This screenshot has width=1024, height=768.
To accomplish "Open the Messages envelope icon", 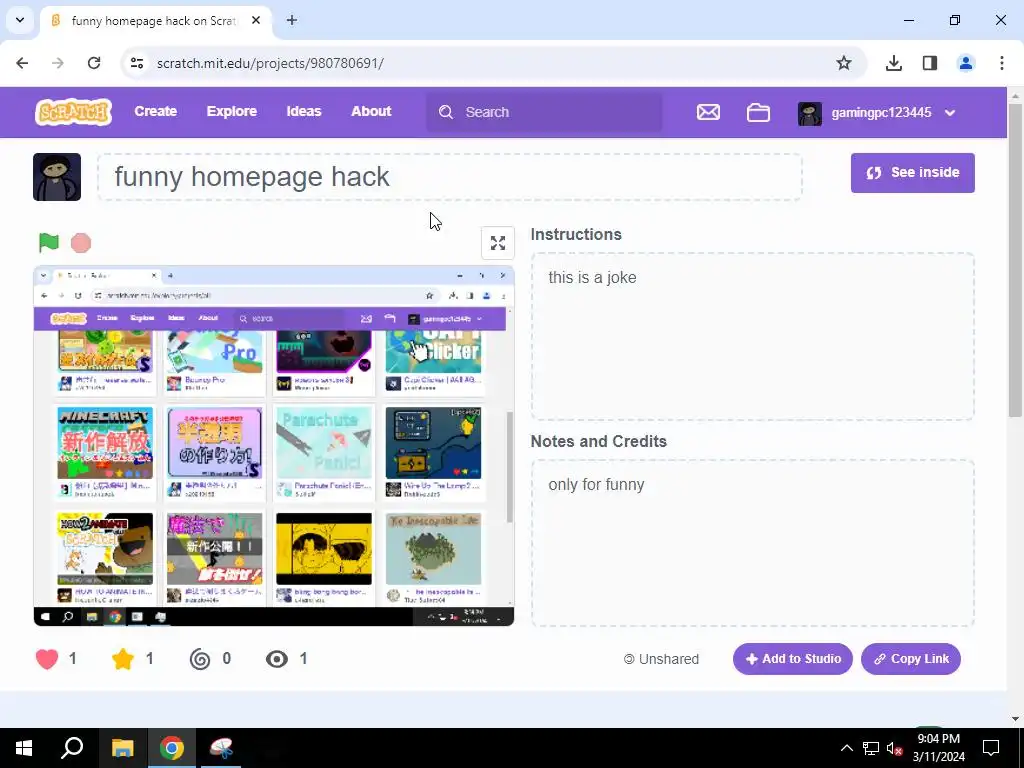I will pyautogui.click(x=708, y=112).
